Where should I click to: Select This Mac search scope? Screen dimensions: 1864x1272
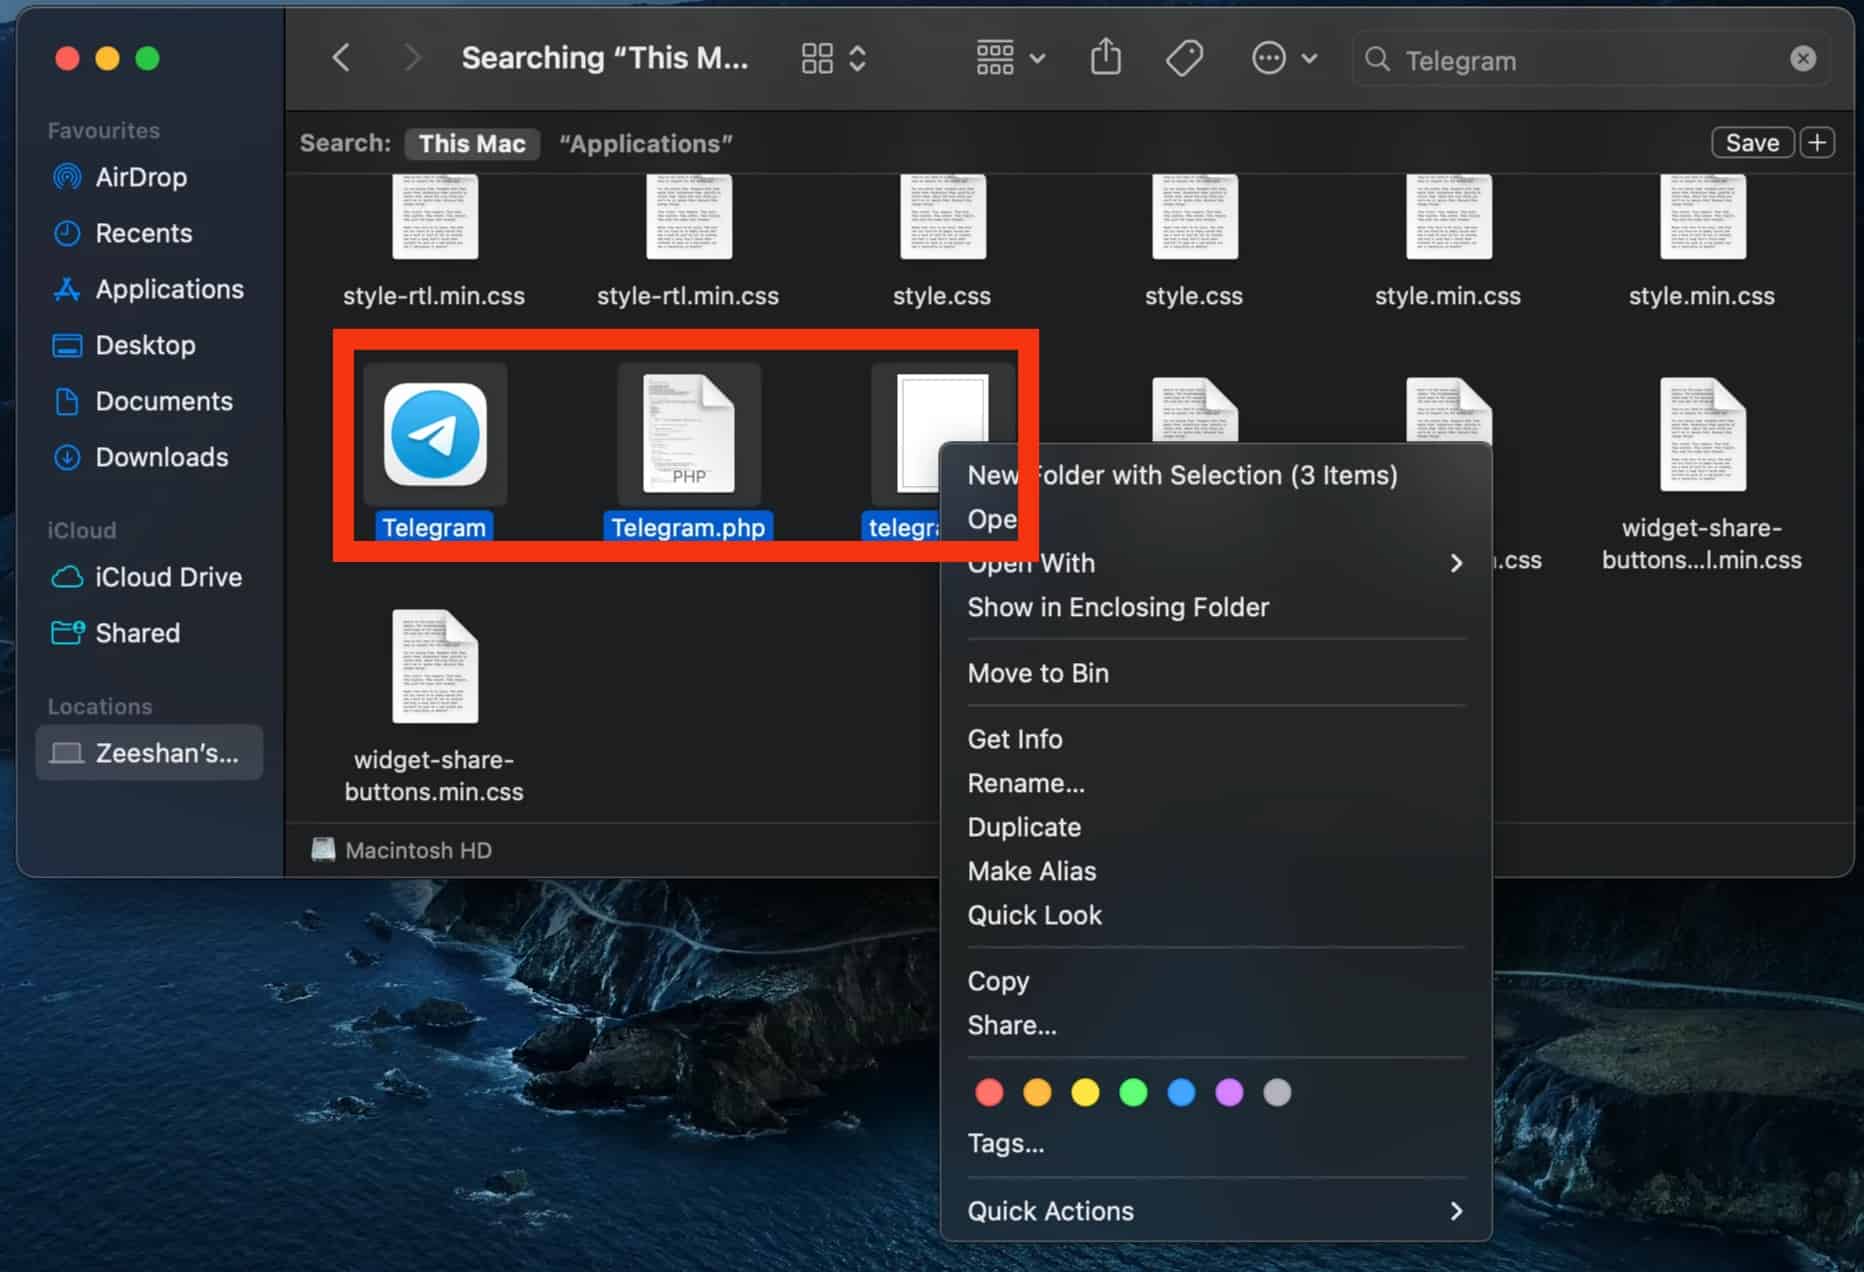pos(472,143)
